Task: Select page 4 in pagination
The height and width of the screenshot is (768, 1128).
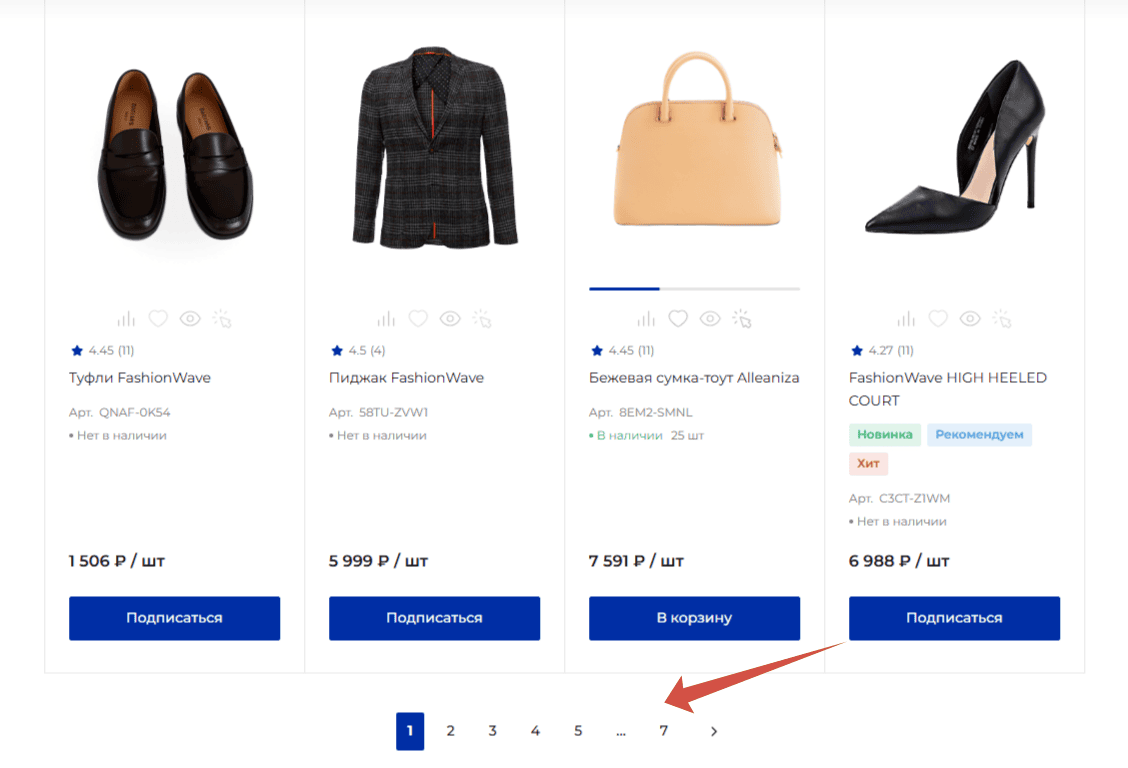Action: pyautogui.click(x=535, y=731)
